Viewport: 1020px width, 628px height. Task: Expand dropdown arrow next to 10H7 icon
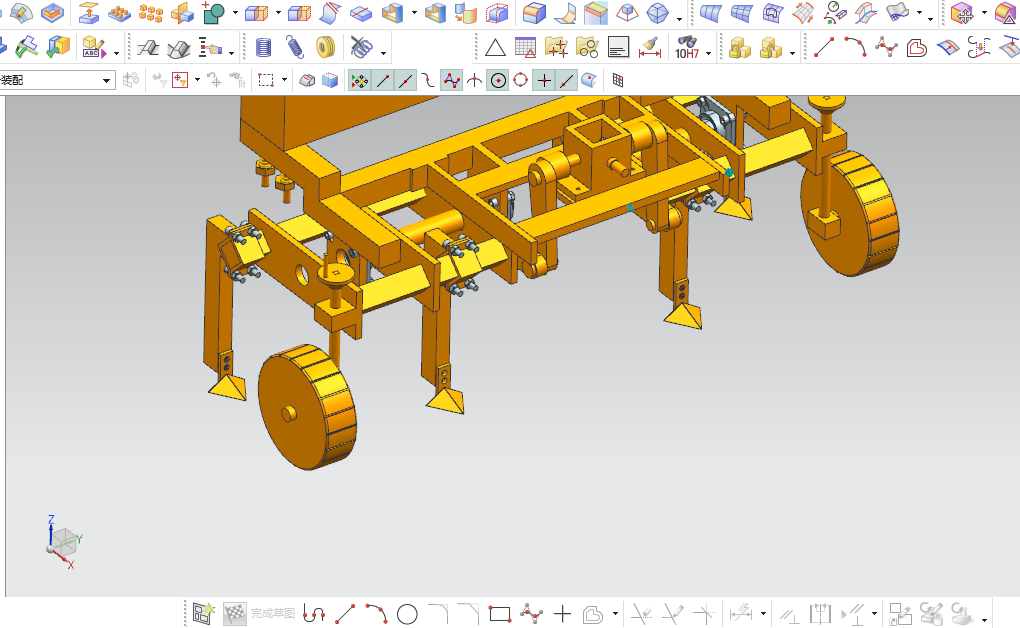708,52
